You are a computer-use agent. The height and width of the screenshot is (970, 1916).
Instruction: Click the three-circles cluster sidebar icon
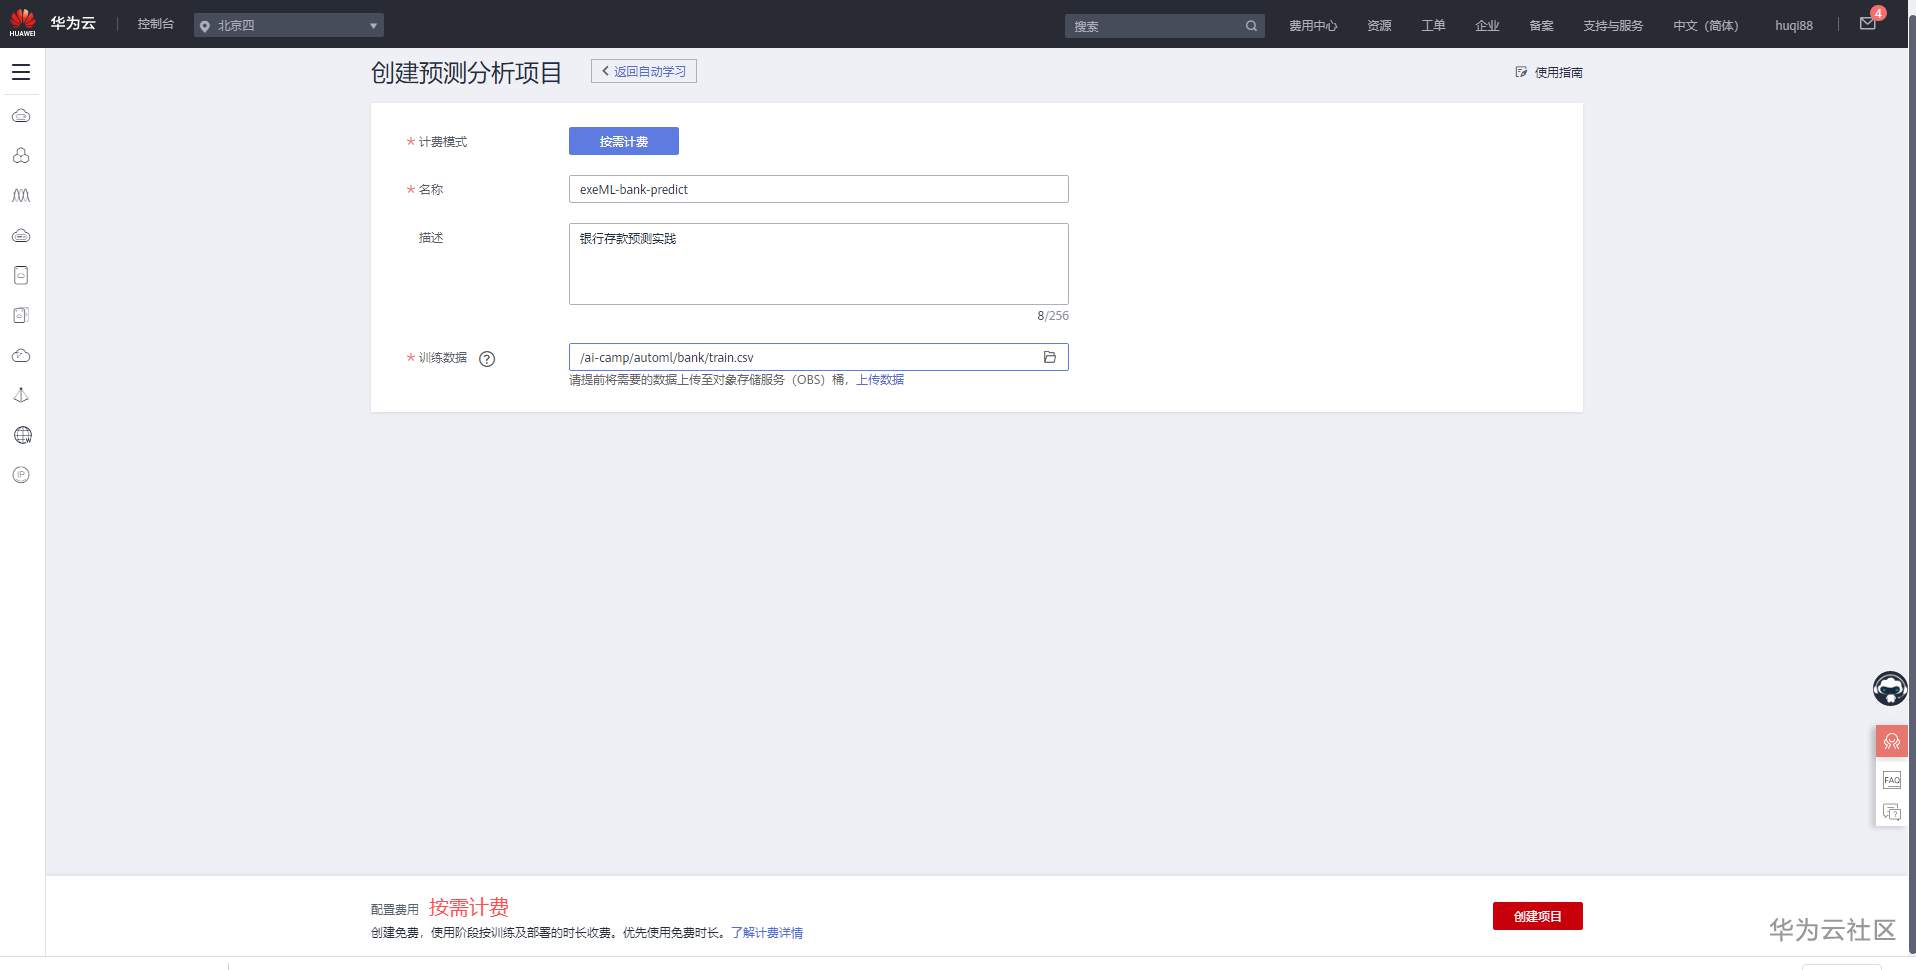tap(21, 156)
